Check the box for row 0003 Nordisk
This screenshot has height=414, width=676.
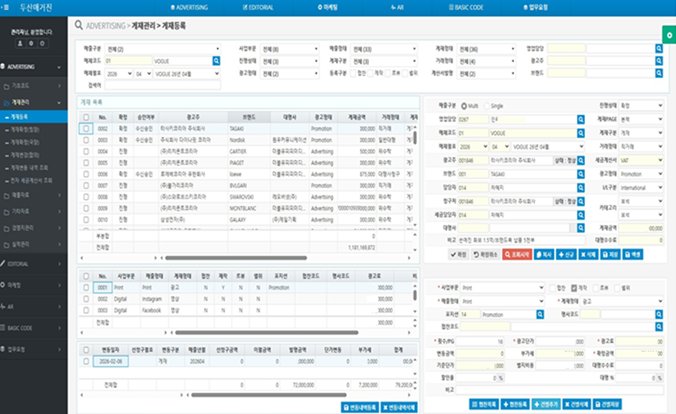coord(86,140)
